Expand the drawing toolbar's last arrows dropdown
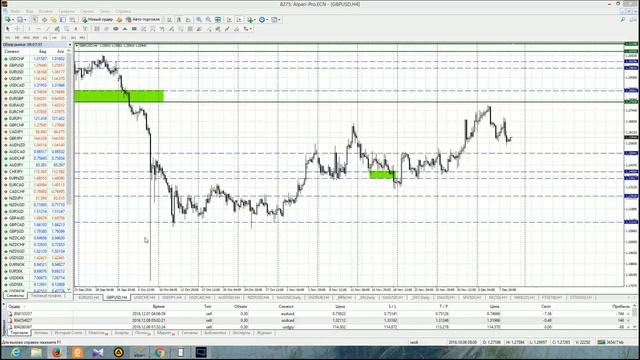 click(251, 29)
